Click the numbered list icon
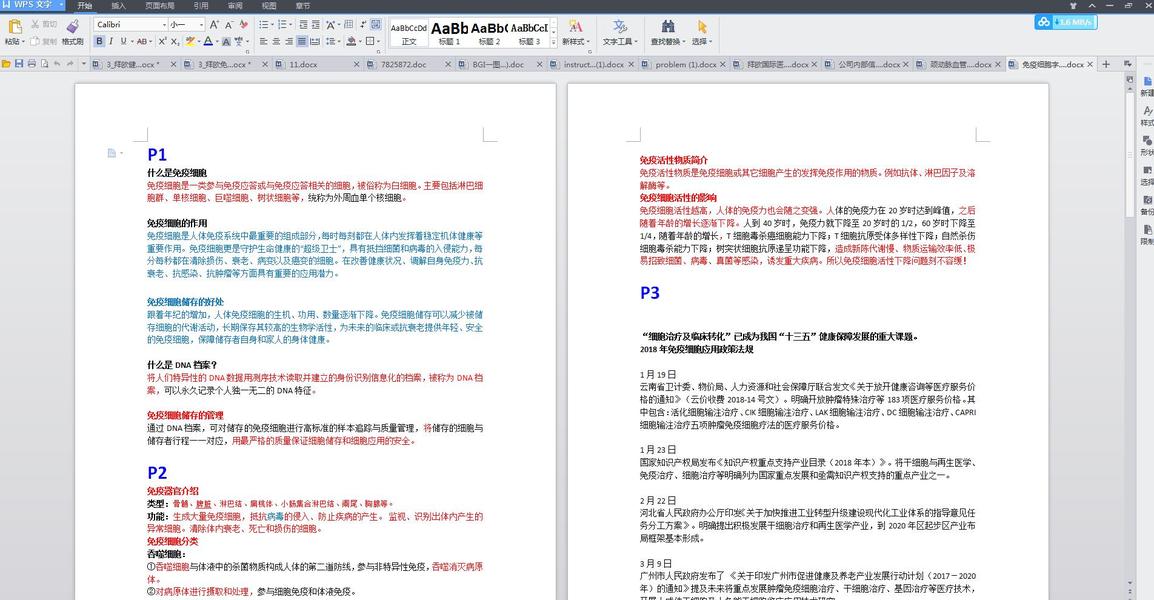 [283, 24]
